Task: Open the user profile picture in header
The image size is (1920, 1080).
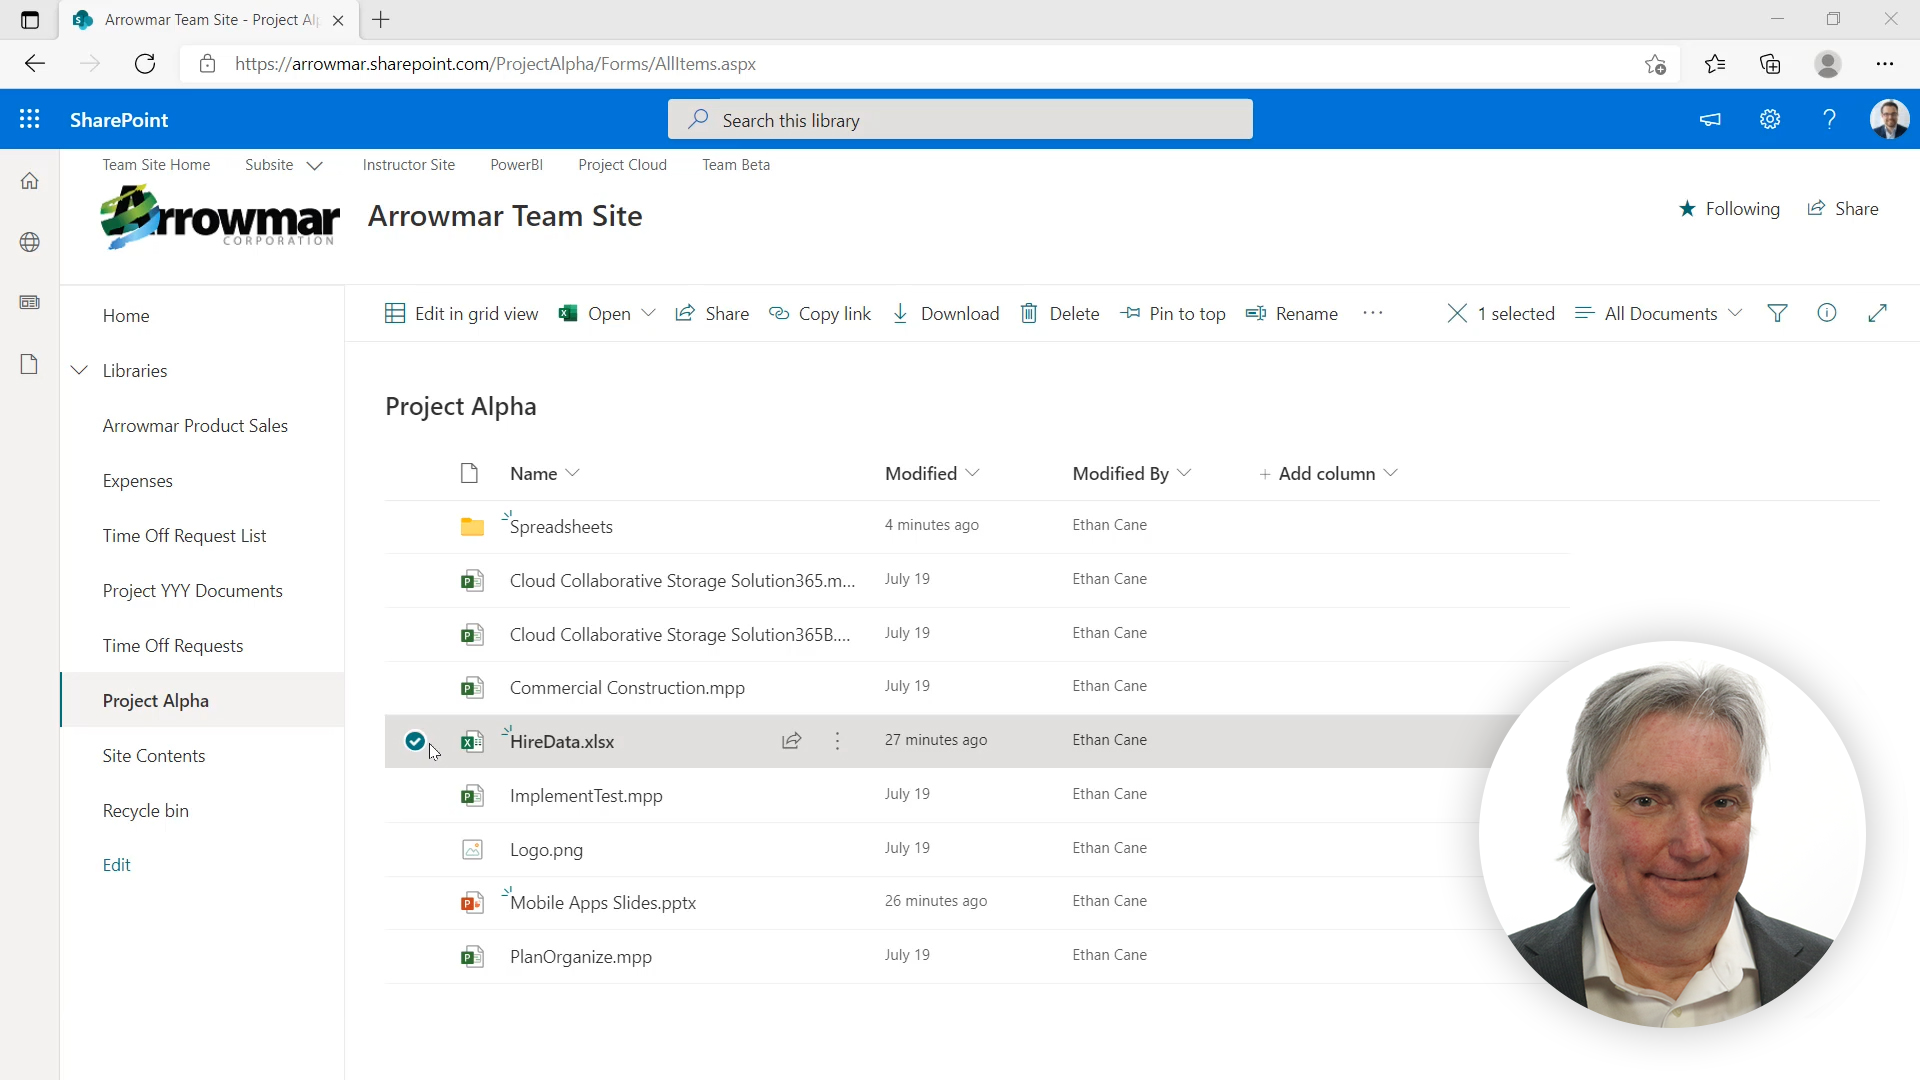Action: pyautogui.click(x=1889, y=119)
